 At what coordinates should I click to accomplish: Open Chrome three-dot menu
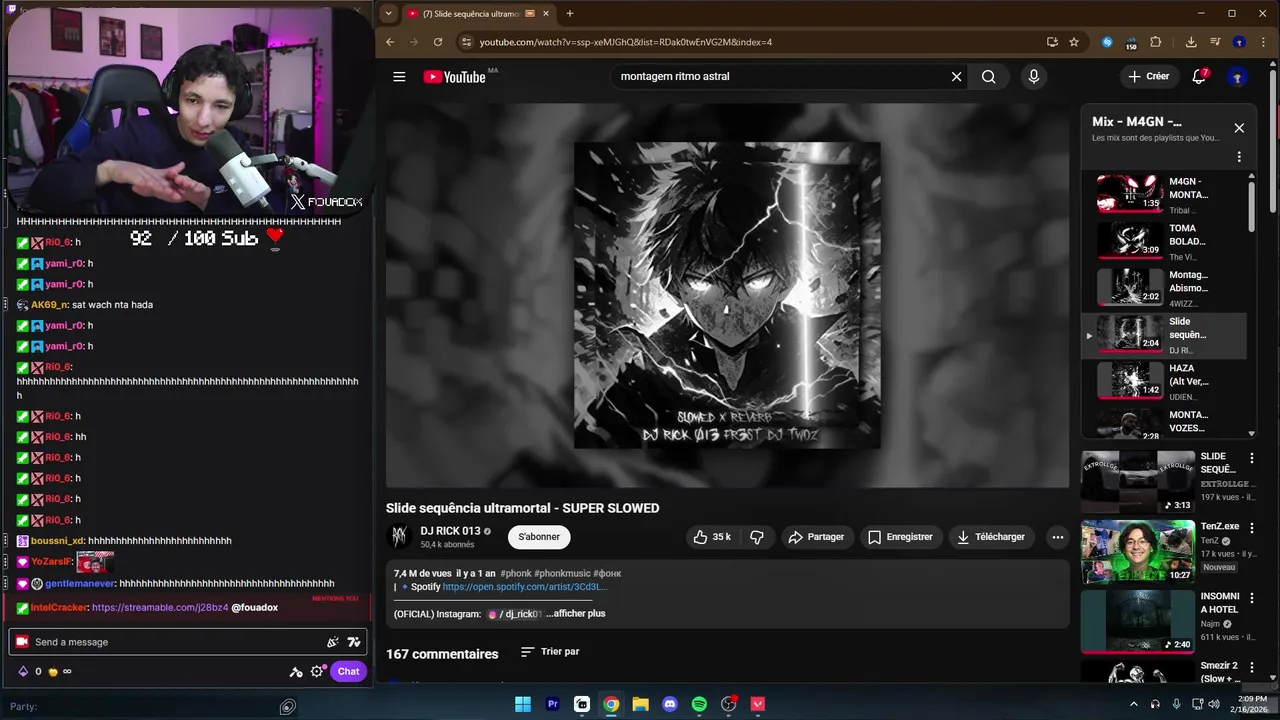pyautogui.click(x=1264, y=42)
